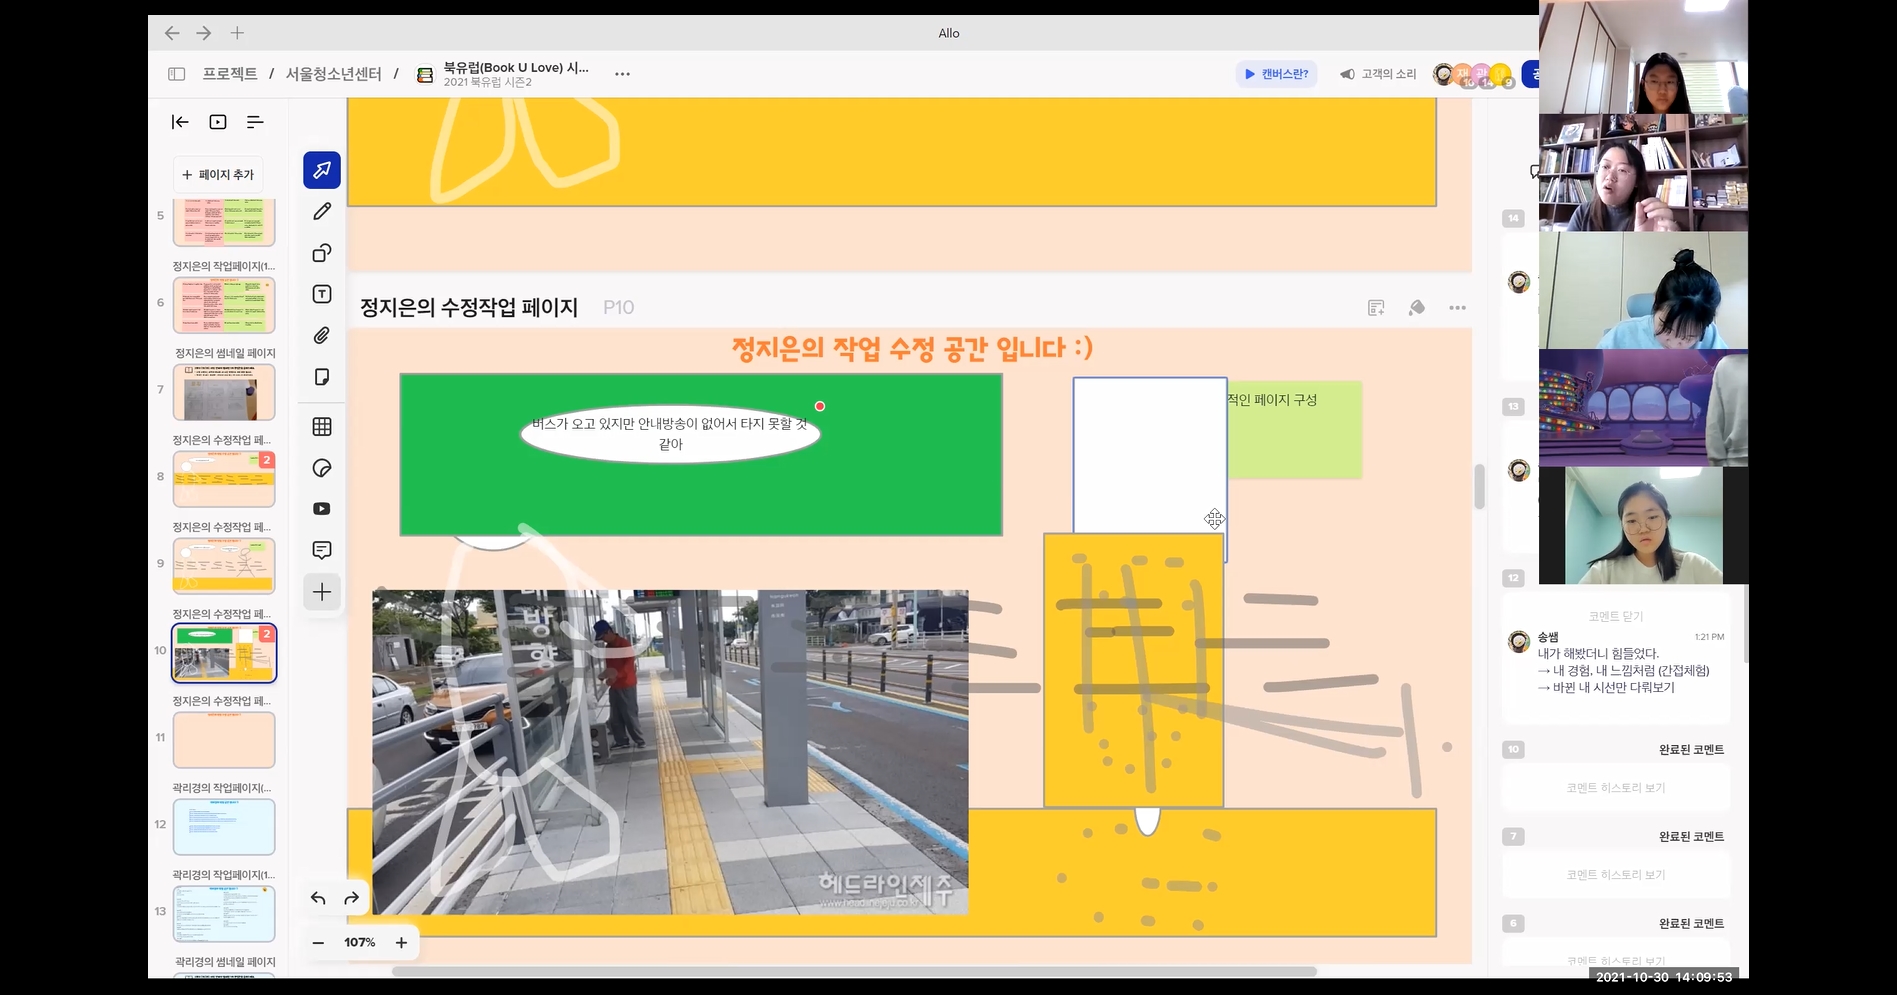Image resolution: width=1897 pixels, height=995 pixels.
Task: Open the 프로젝트 breadcrumb
Action: [230, 74]
